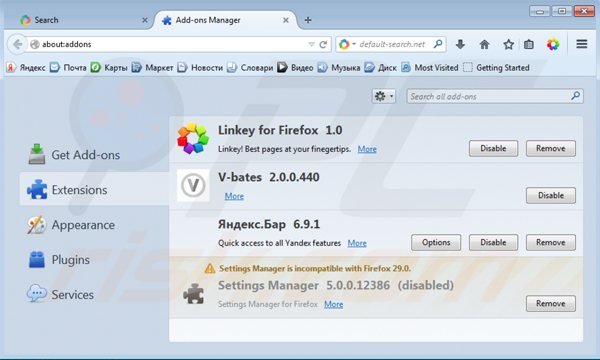This screenshot has height=360, width=600.
Task: Remove the Яндекс.Бар extension
Action: point(551,243)
